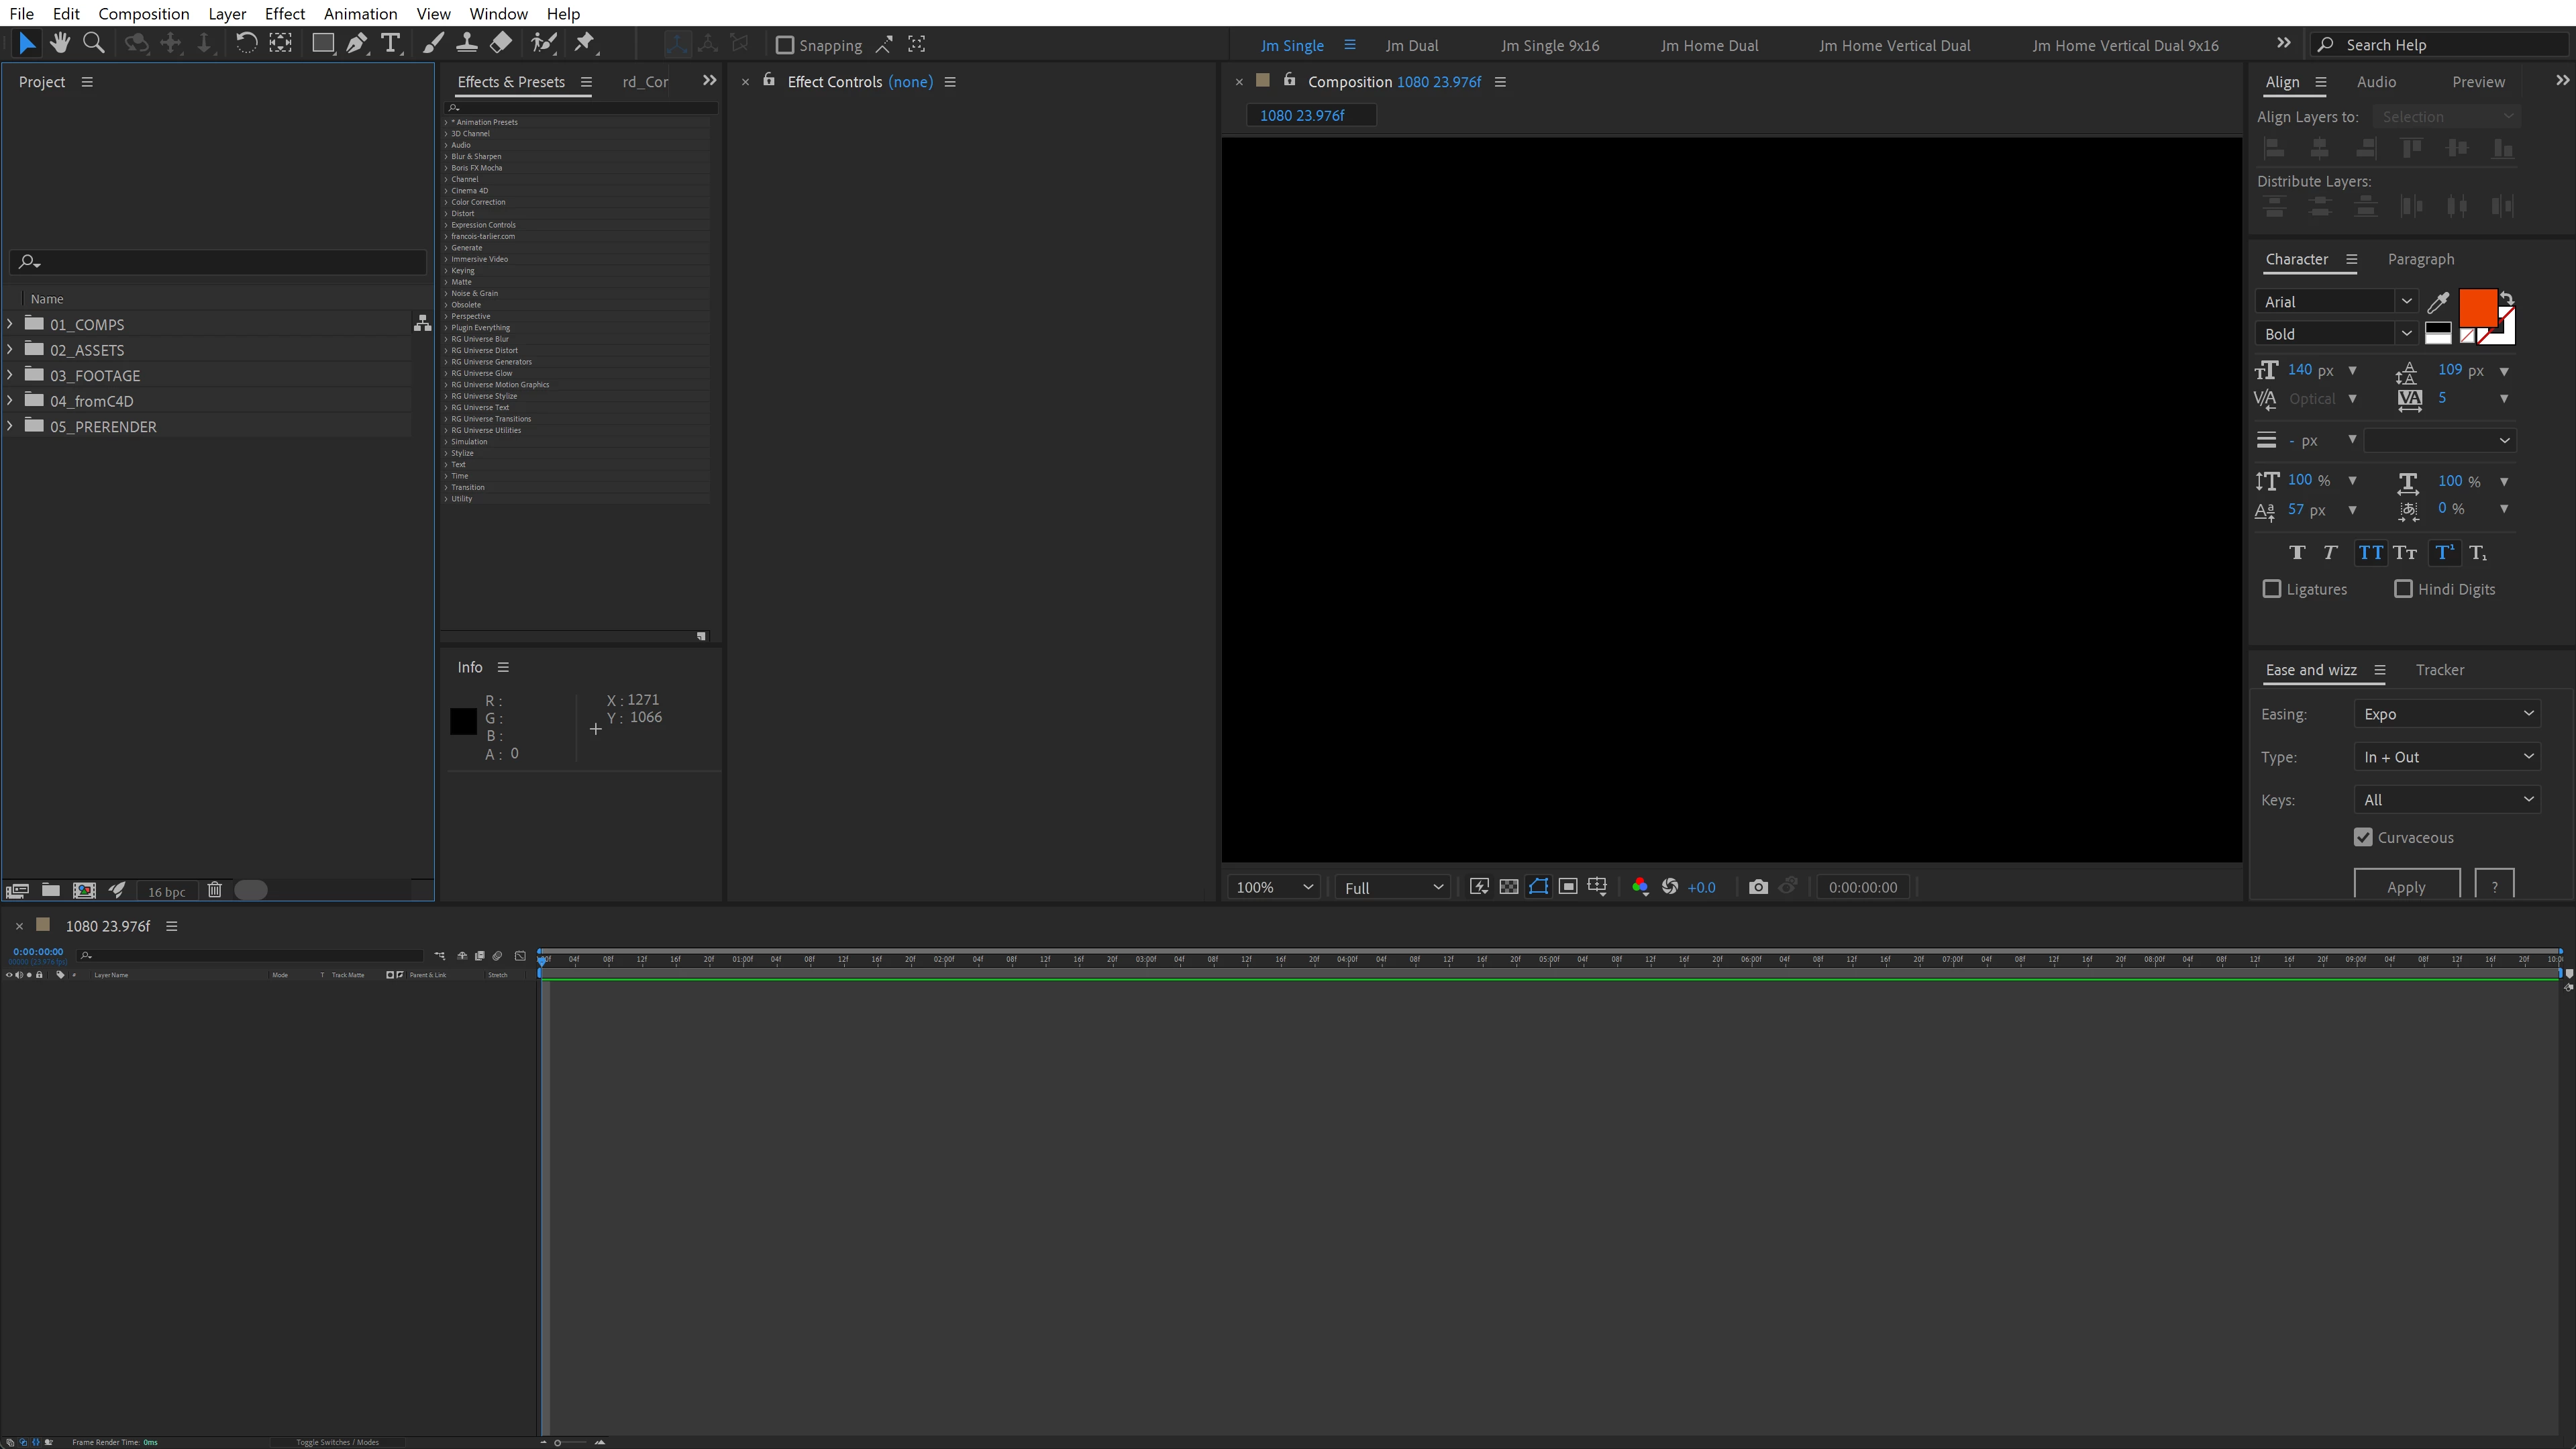Expand the 01_COMPS folder
2576x1449 pixels.
[x=10, y=324]
